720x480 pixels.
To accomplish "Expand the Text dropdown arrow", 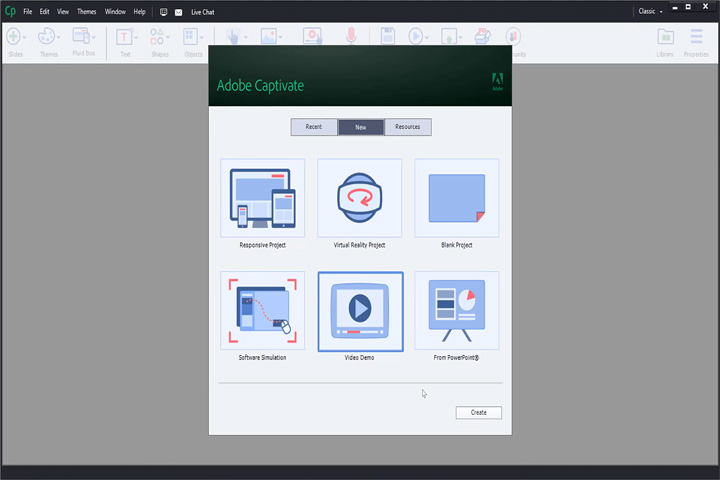I will [136, 37].
